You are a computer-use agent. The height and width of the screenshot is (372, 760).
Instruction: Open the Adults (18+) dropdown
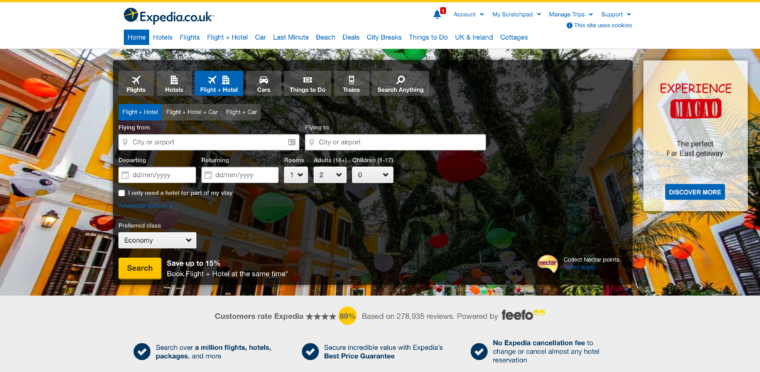pyautogui.click(x=330, y=175)
